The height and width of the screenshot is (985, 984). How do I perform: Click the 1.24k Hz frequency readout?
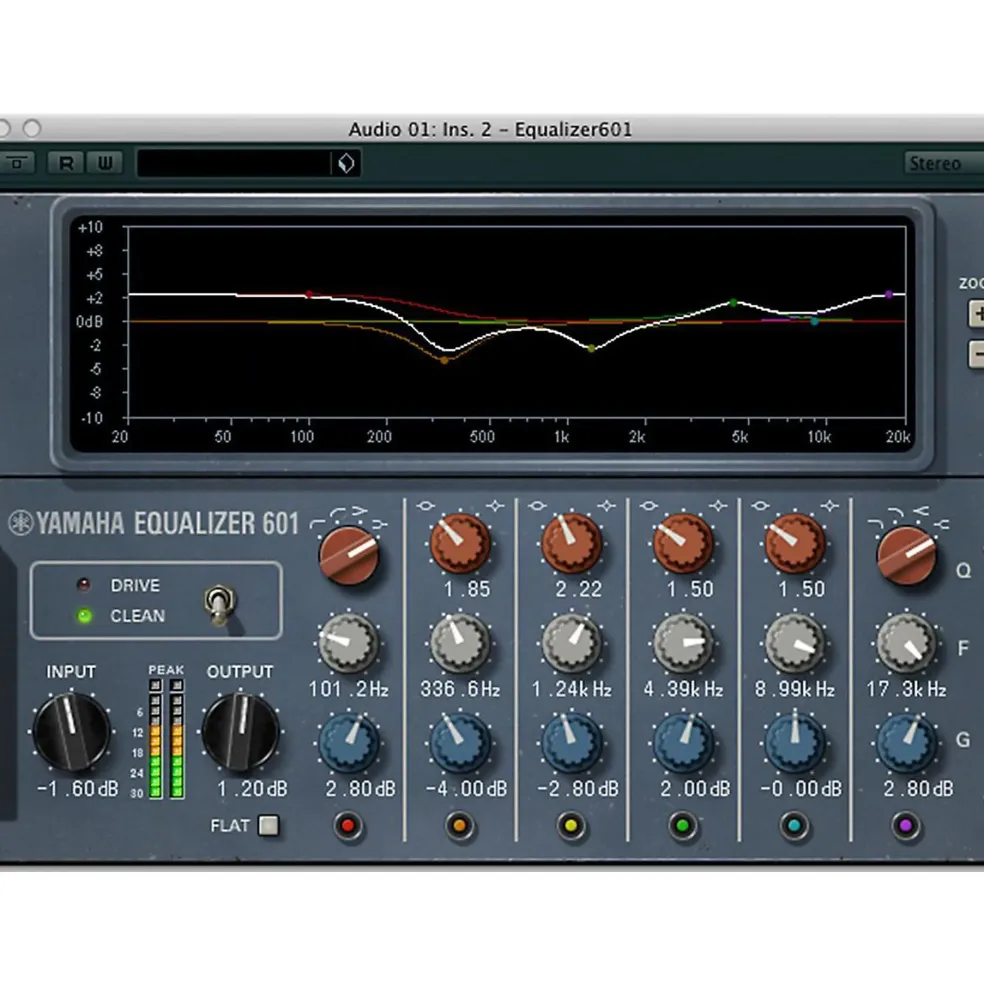572,690
